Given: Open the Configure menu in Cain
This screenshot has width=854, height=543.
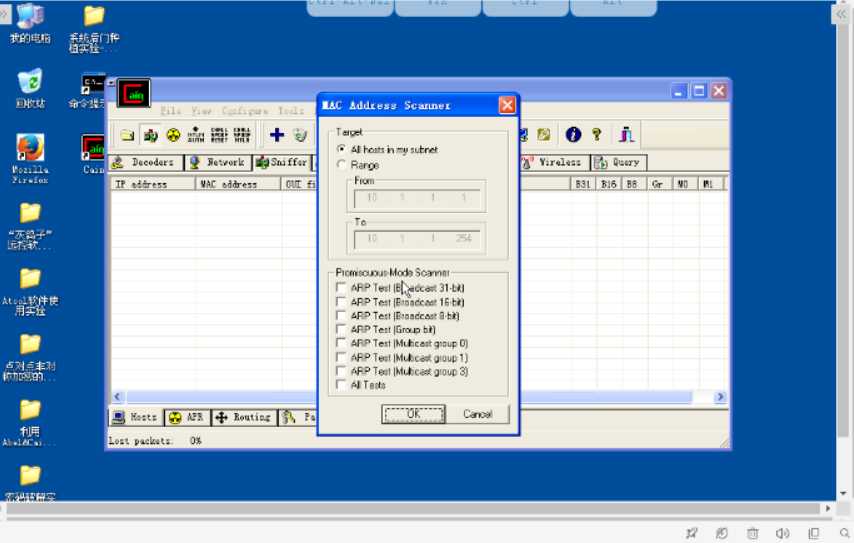Looking at the screenshot, I should click(x=245, y=111).
